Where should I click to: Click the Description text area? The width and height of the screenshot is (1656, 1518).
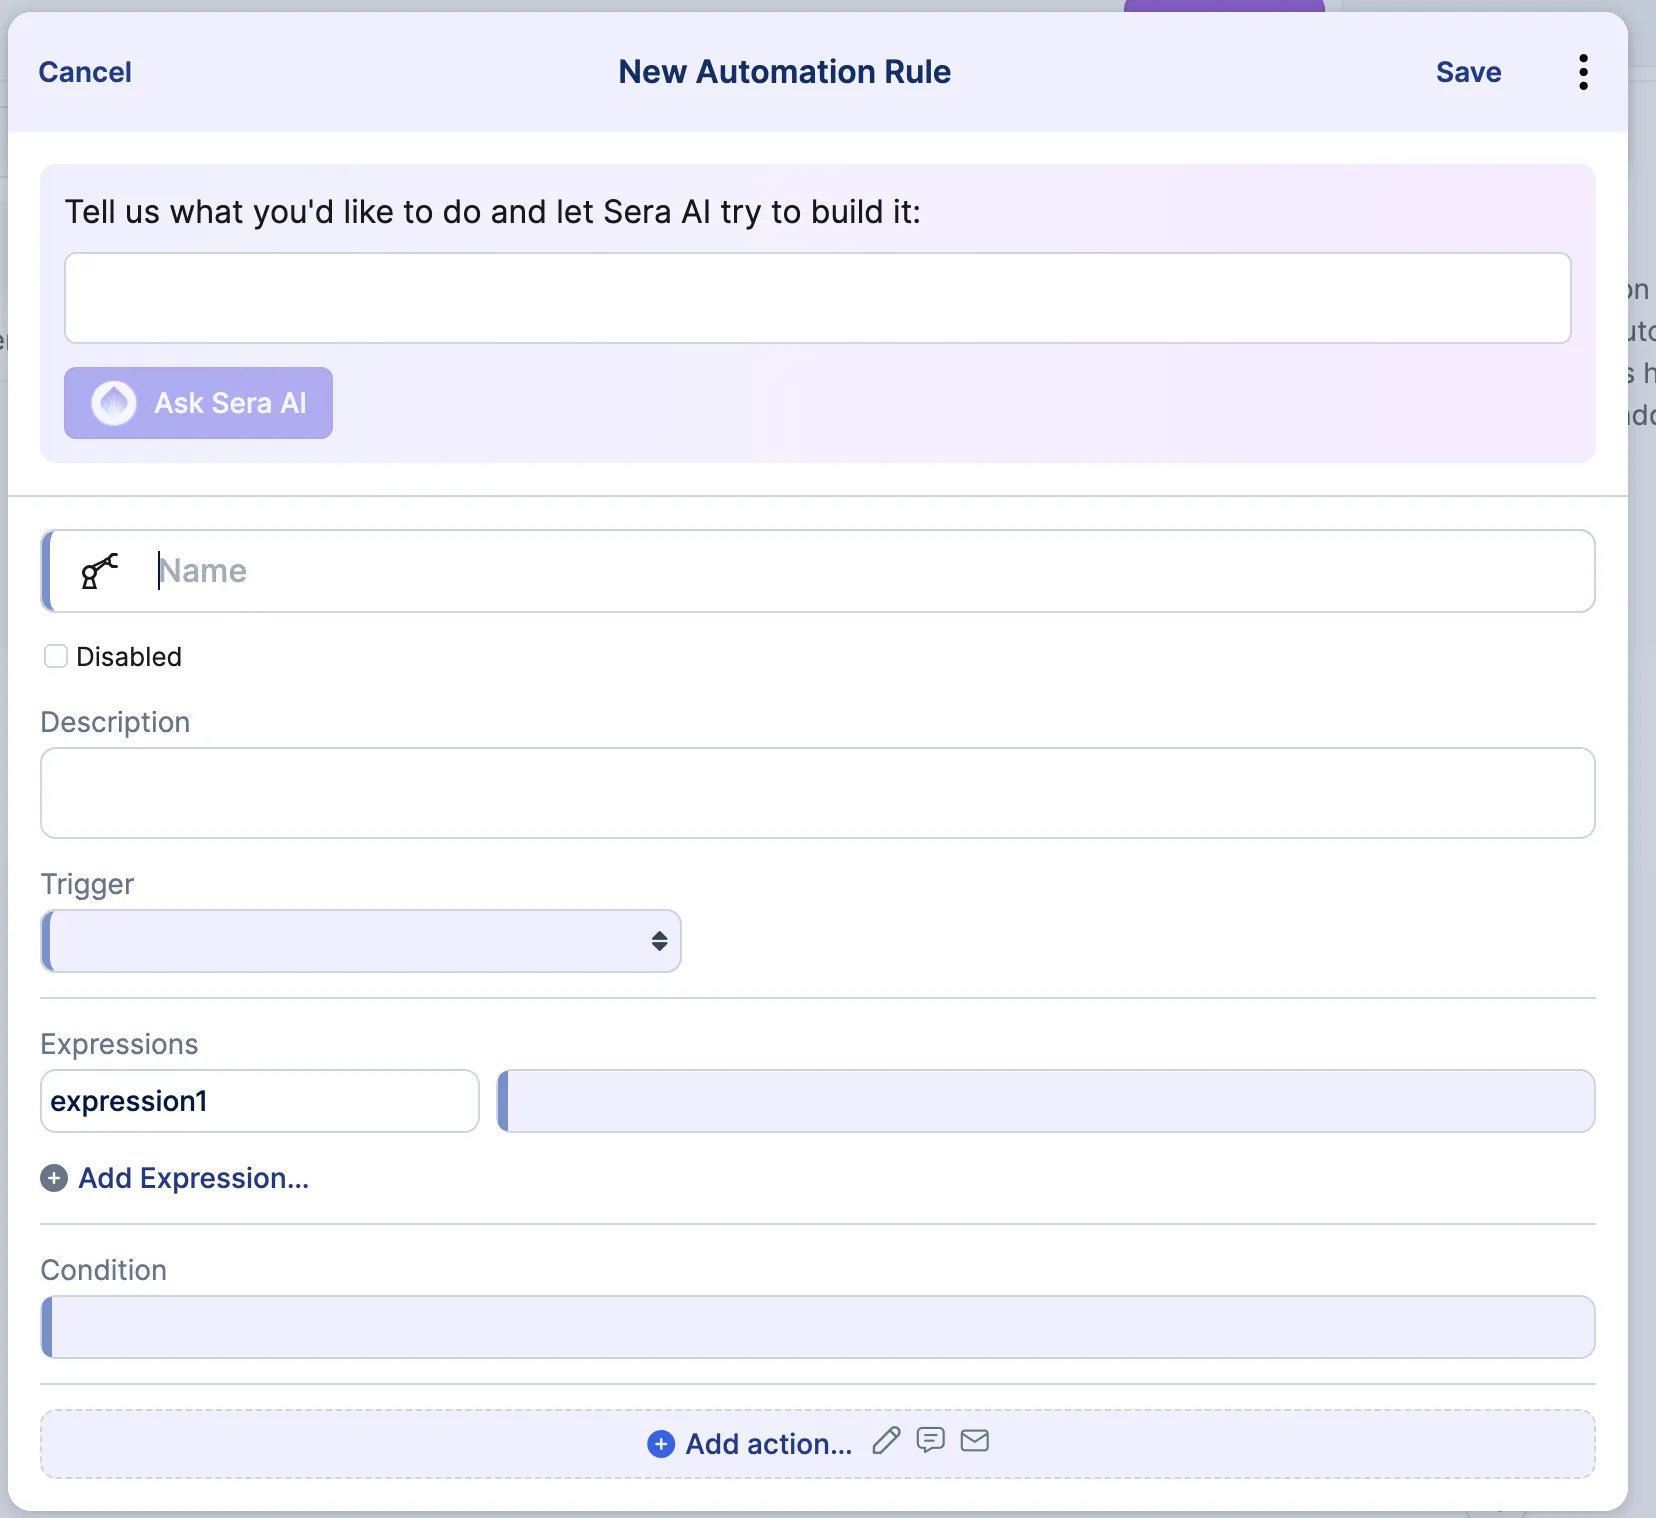[x=818, y=793]
